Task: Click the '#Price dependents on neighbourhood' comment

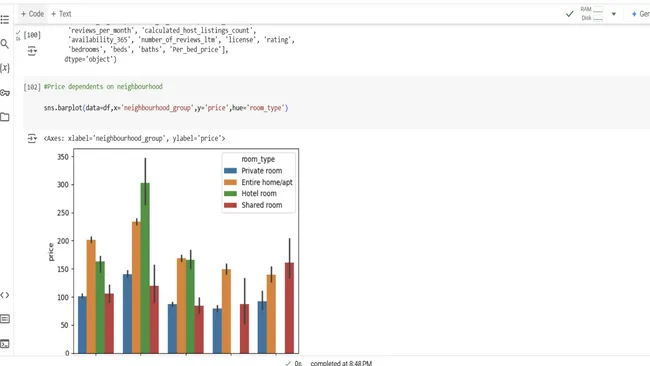Action: [103, 87]
